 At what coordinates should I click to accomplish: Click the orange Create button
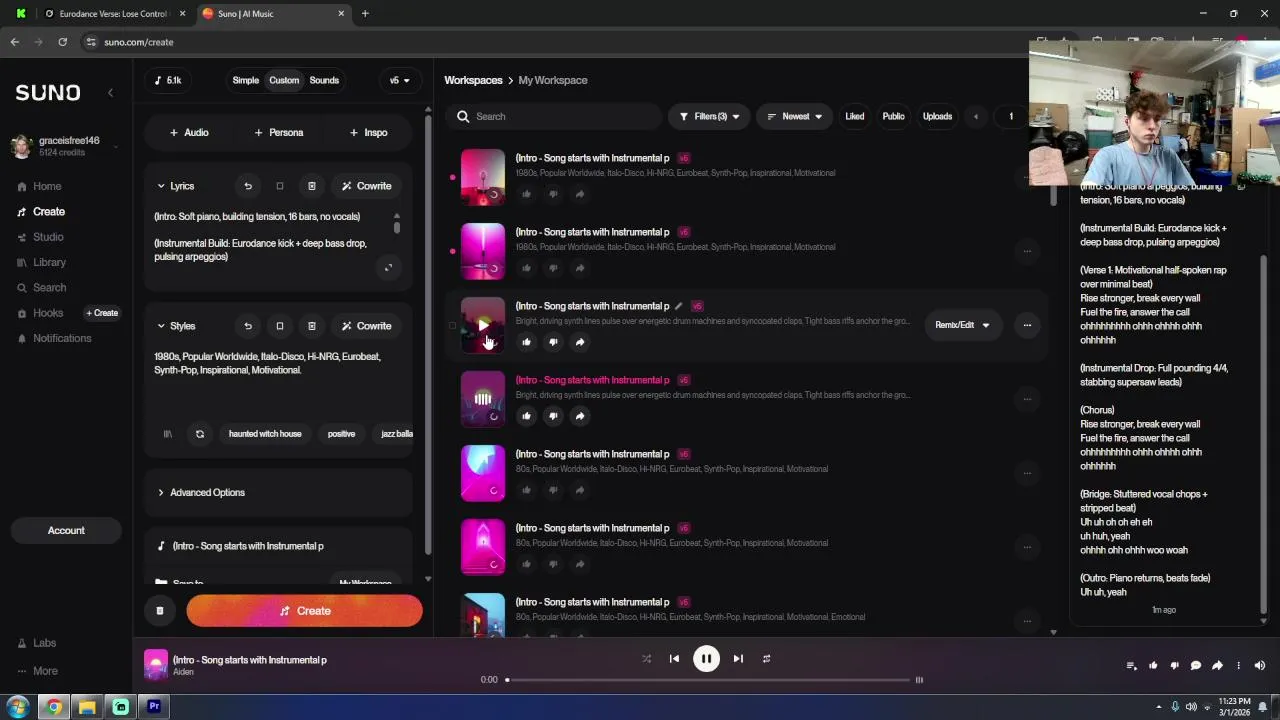click(304, 611)
